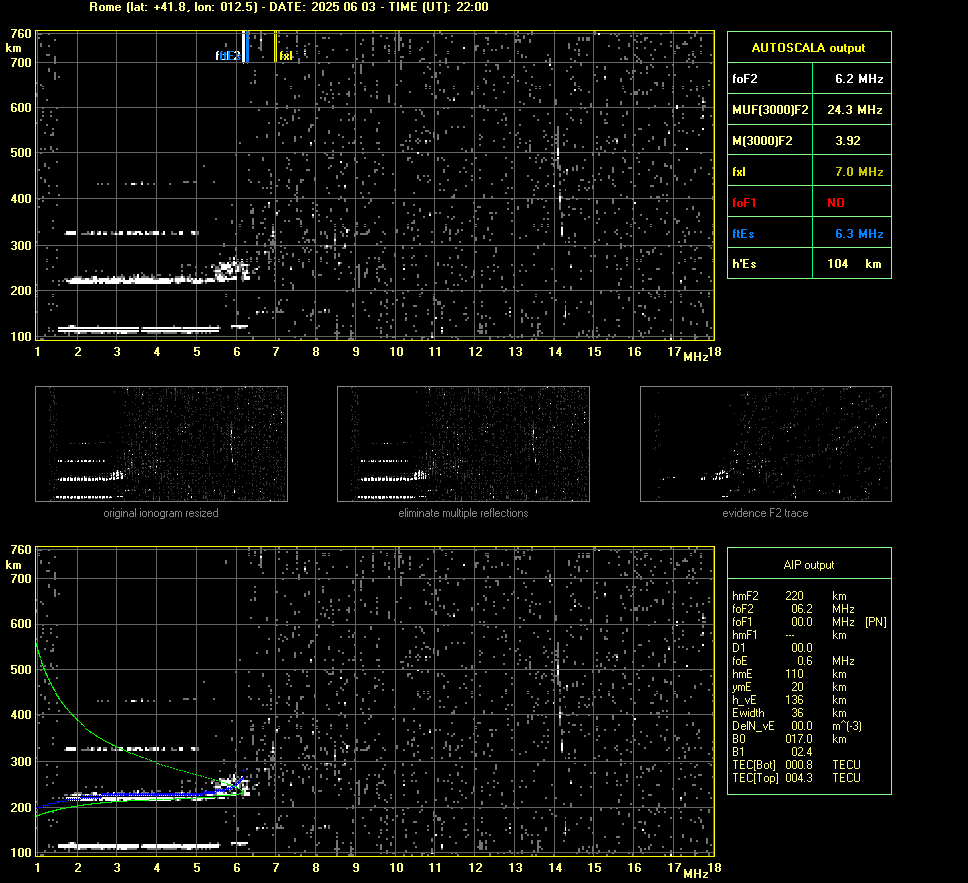This screenshot has height=883, width=968.
Task: Select the TEC[Top] '004.3 TECU' row
Action: [796, 778]
